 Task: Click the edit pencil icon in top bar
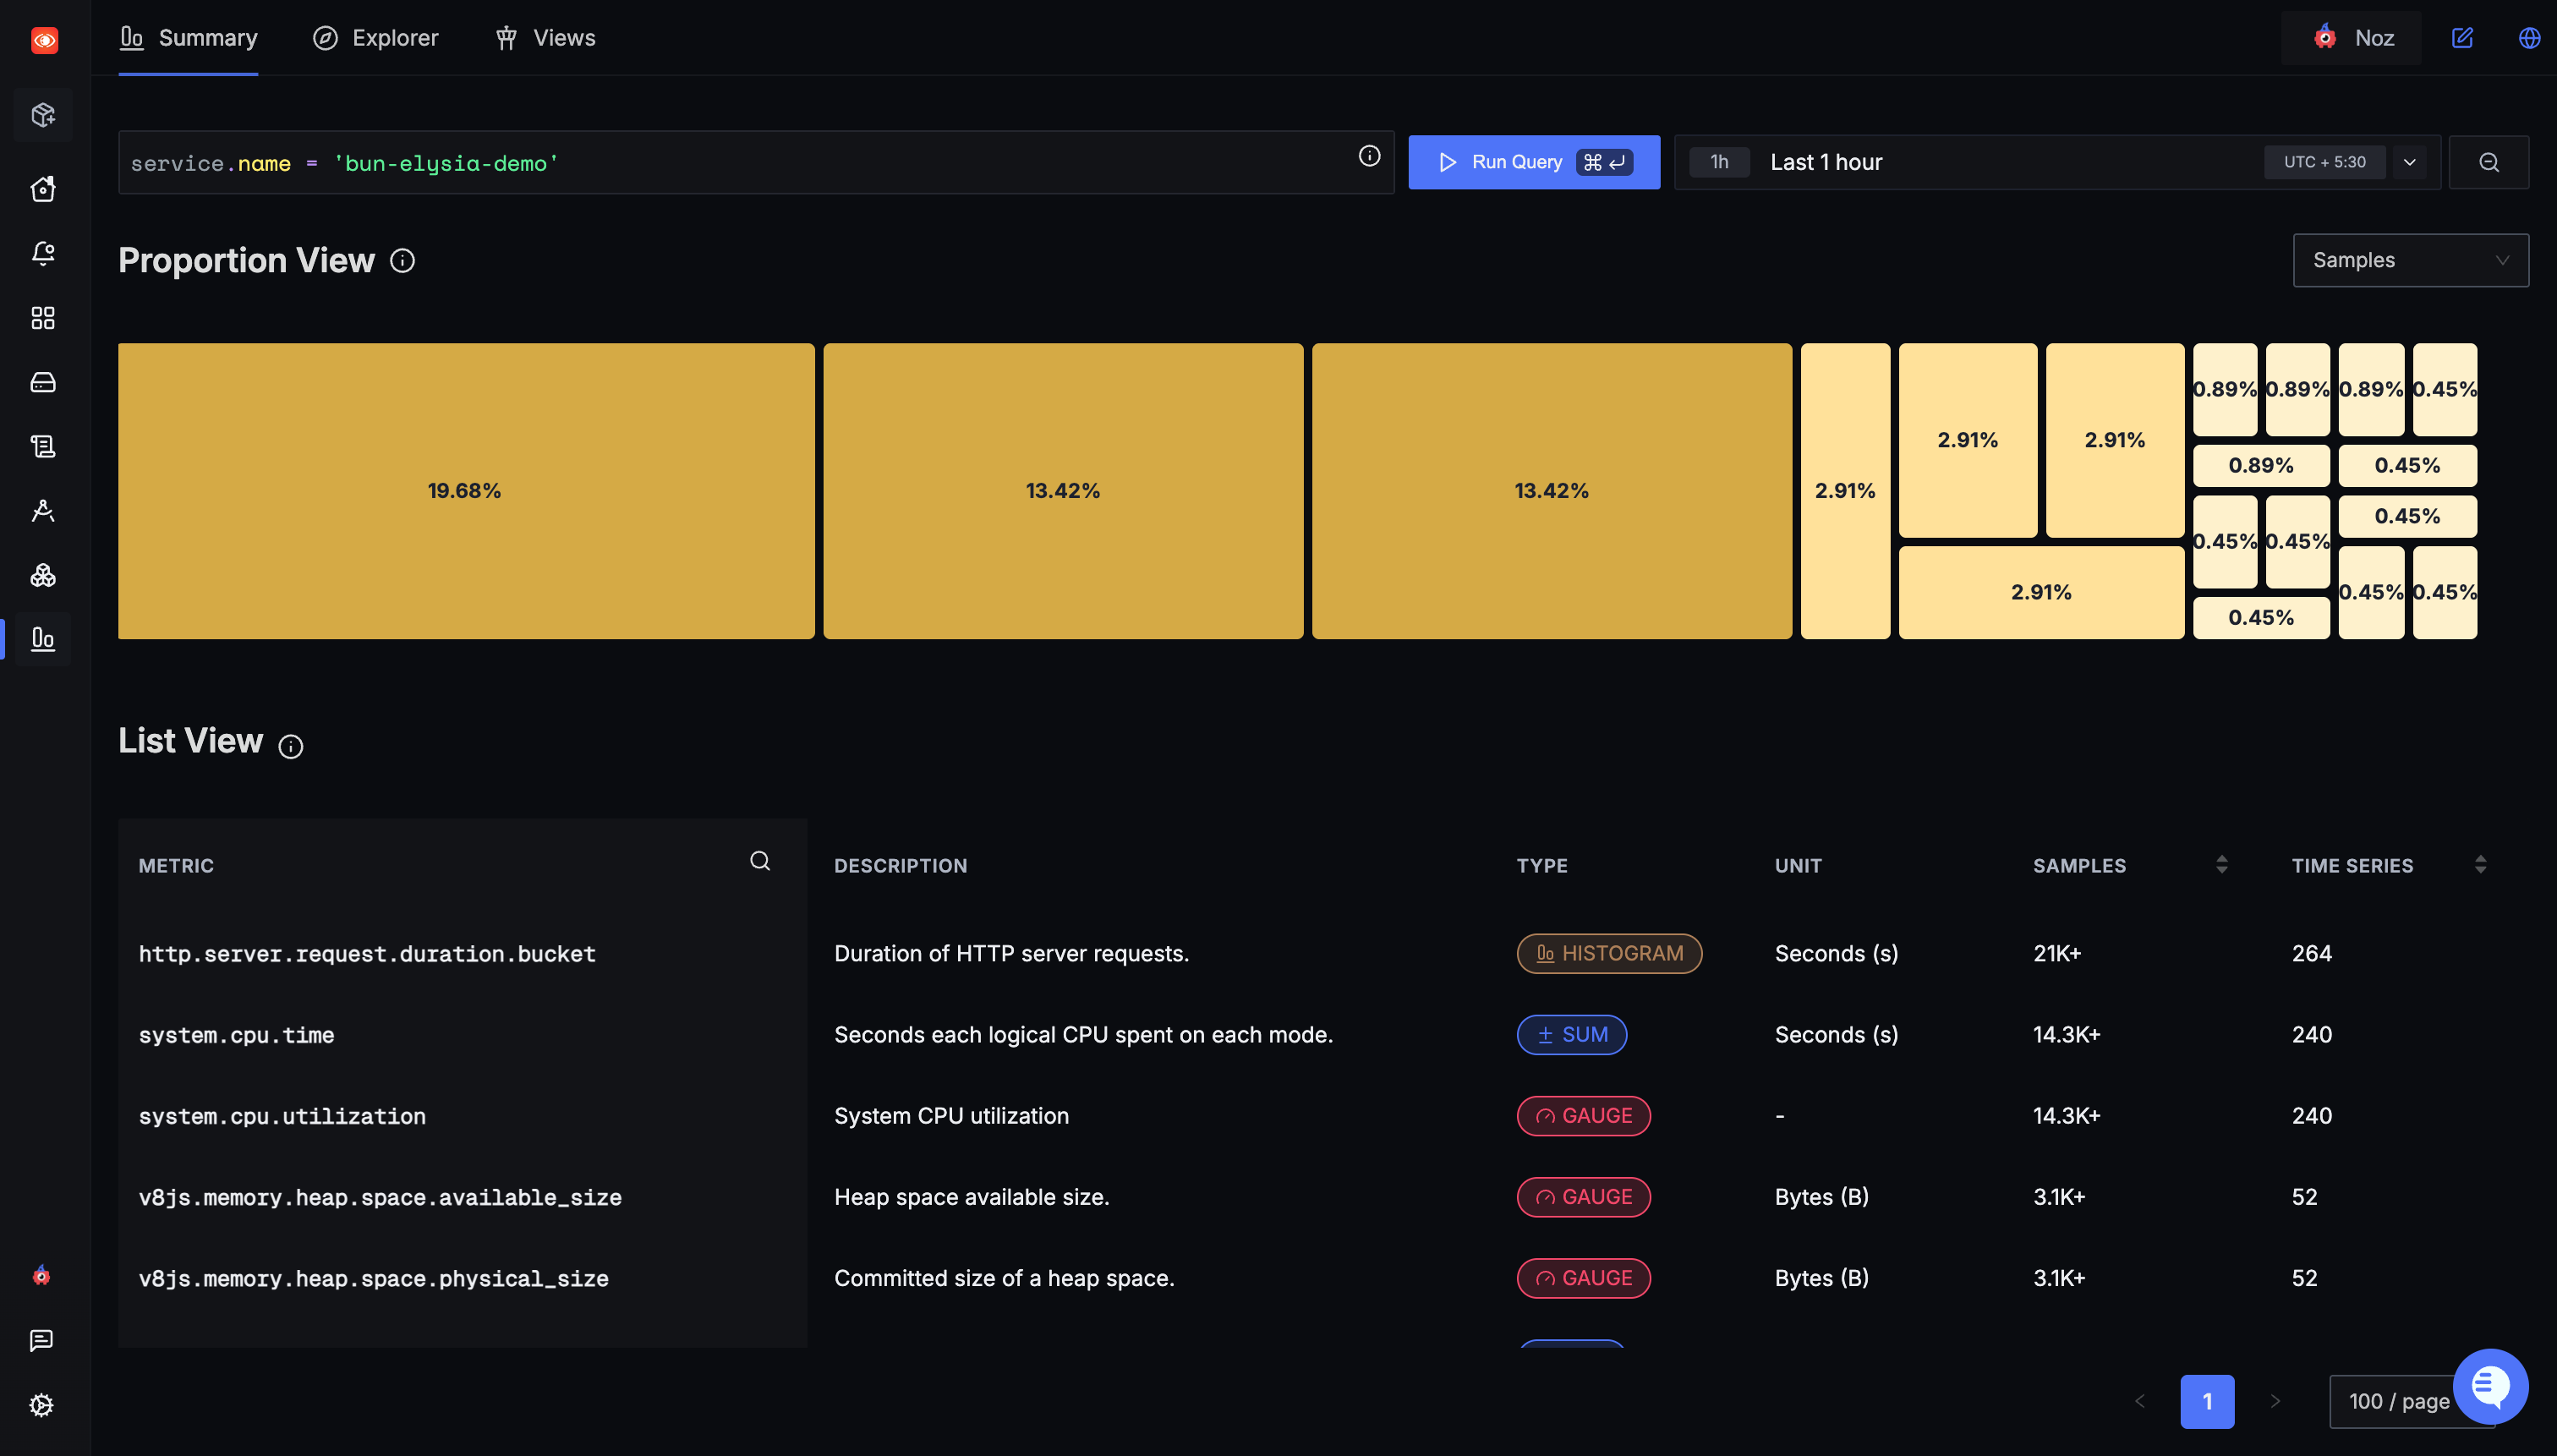click(2462, 38)
